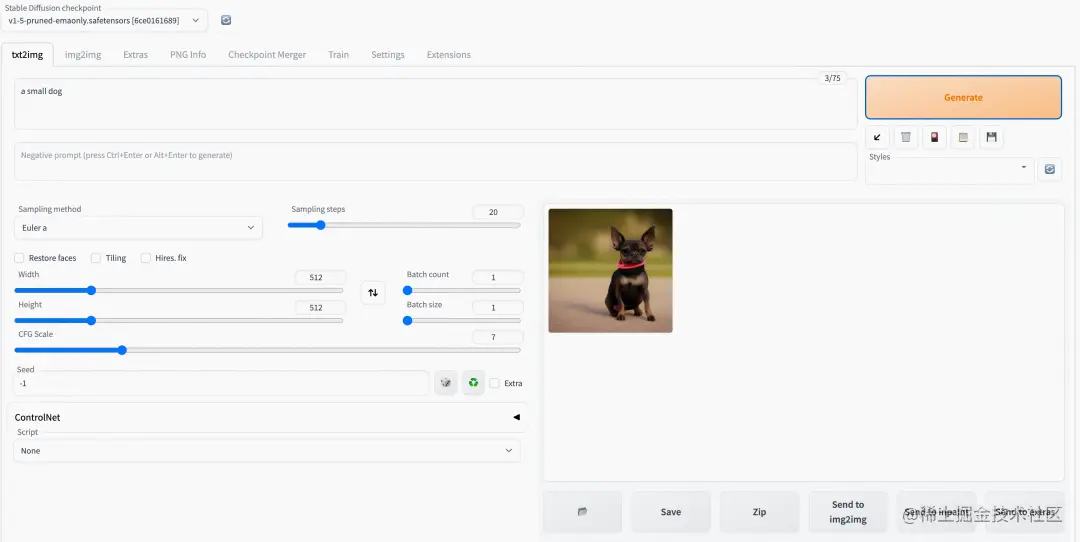Open the PNG Info tab
Viewport: 1080px width, 542px height.
pos(188,54)
